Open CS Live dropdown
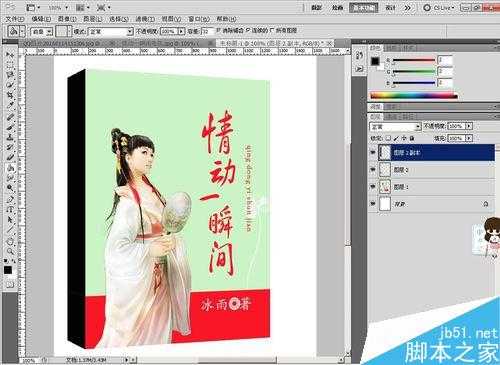This screenshot has width=500, height=365. click(439, 7)
